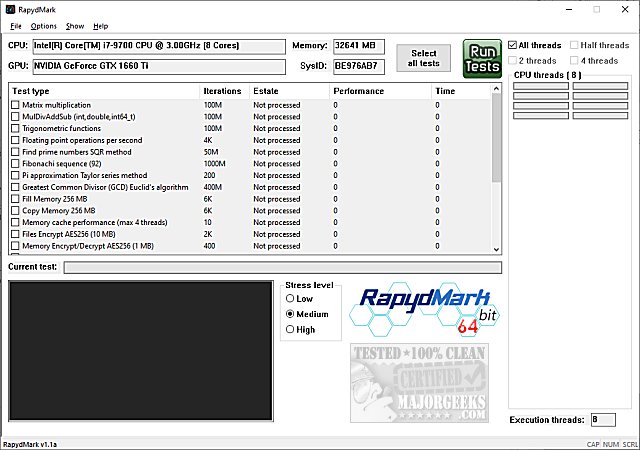The height and width of the screenshot is (450, 640).
Task: Check the Fibonachi sequence (92) test
Action: click(15, 164)
